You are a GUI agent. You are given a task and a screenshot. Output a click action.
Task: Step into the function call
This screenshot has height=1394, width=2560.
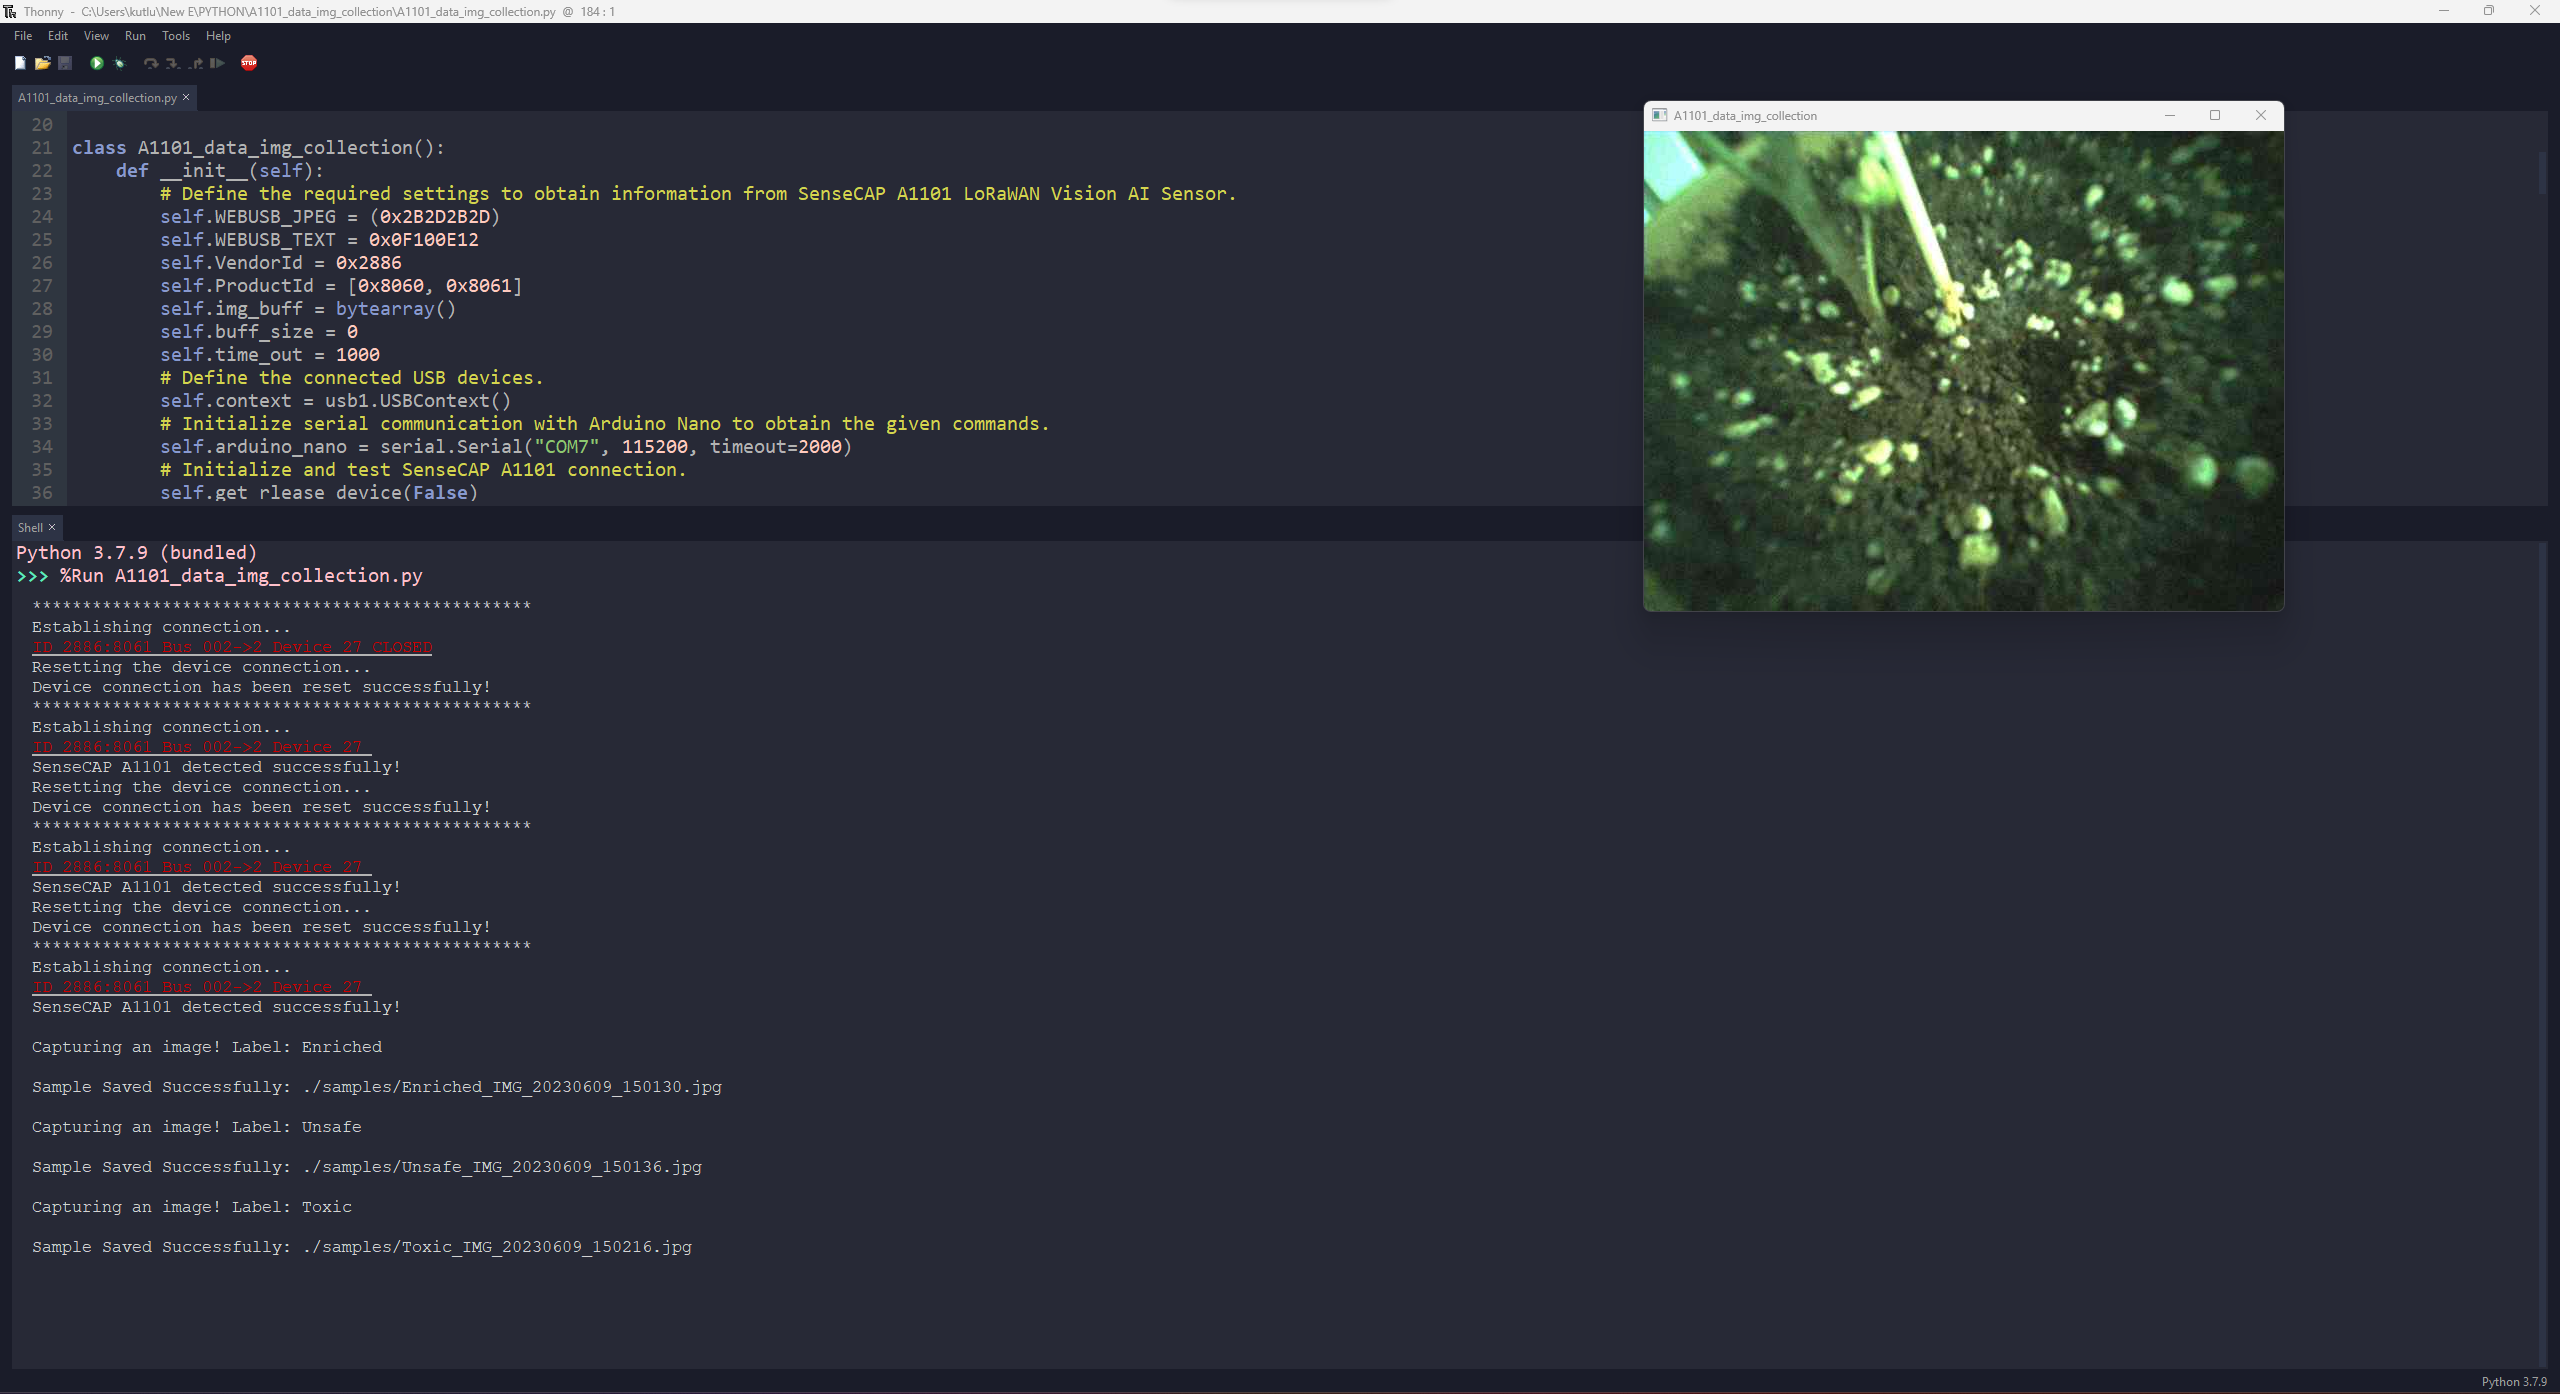172,63
